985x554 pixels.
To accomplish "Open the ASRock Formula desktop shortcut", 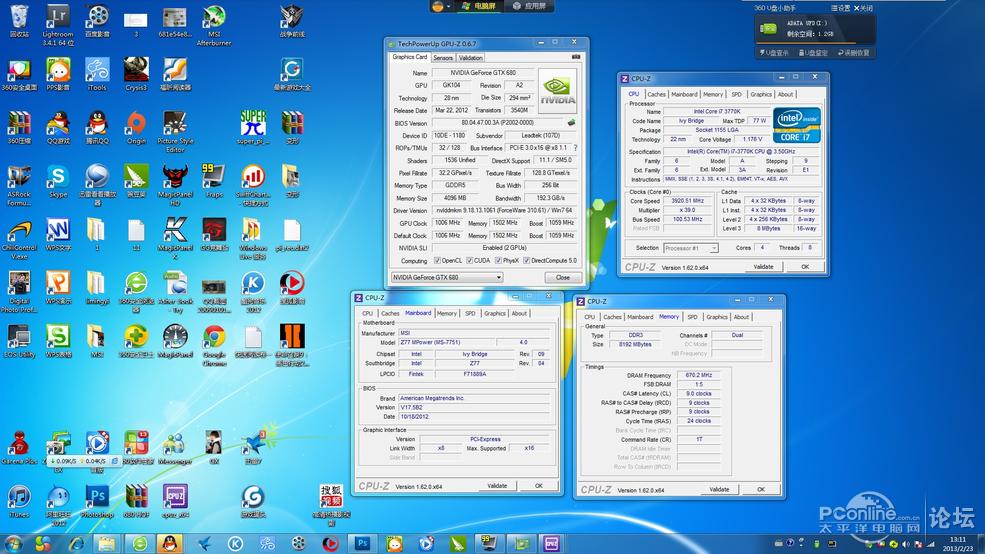I will (19, 185).
